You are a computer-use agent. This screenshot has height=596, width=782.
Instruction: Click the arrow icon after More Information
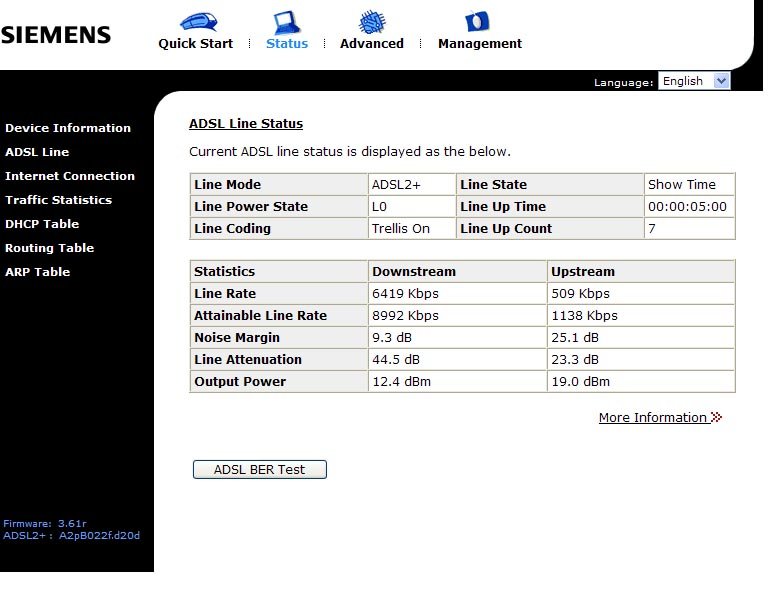(x=716, y=417)
